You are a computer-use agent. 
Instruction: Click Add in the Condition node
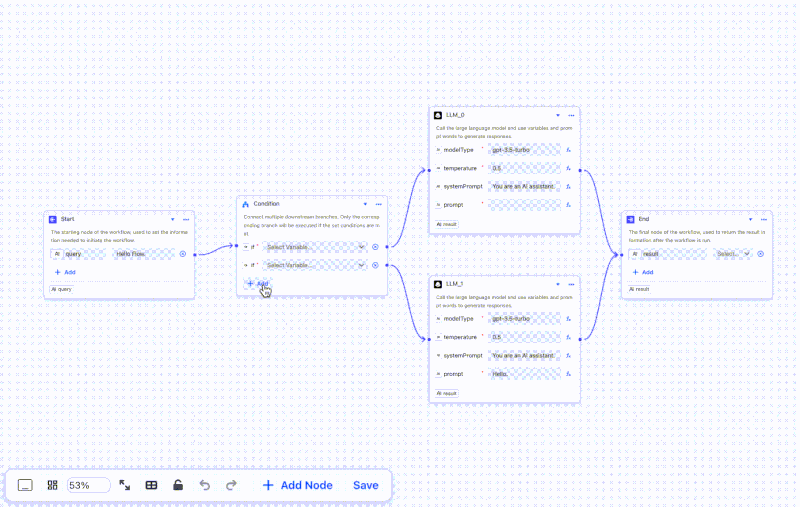coord(258,284)
